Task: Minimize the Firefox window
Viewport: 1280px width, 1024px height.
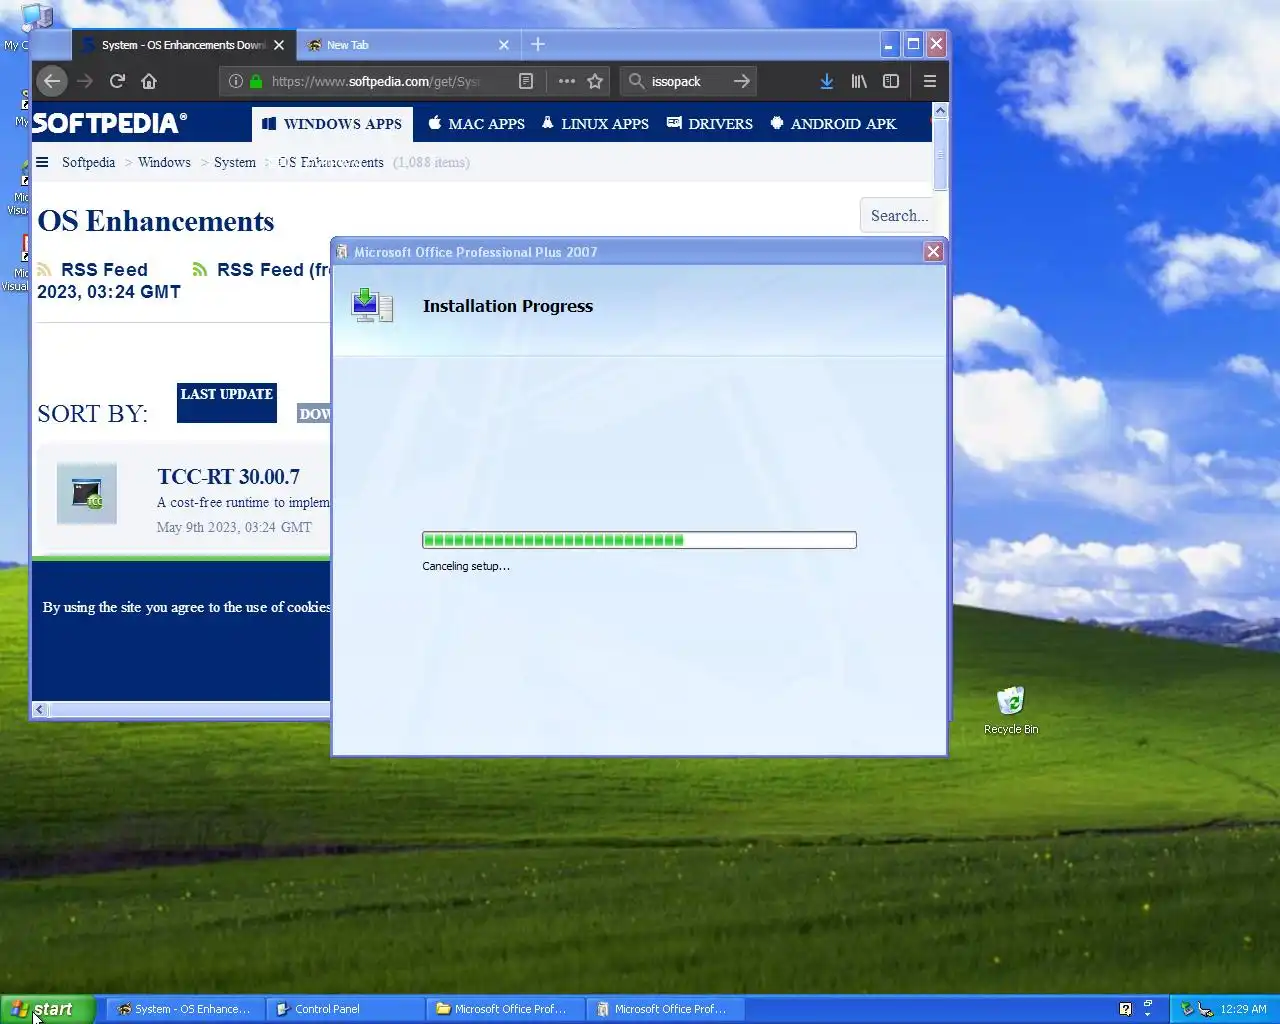Action: pyautogui.click(x=889, y=44)
